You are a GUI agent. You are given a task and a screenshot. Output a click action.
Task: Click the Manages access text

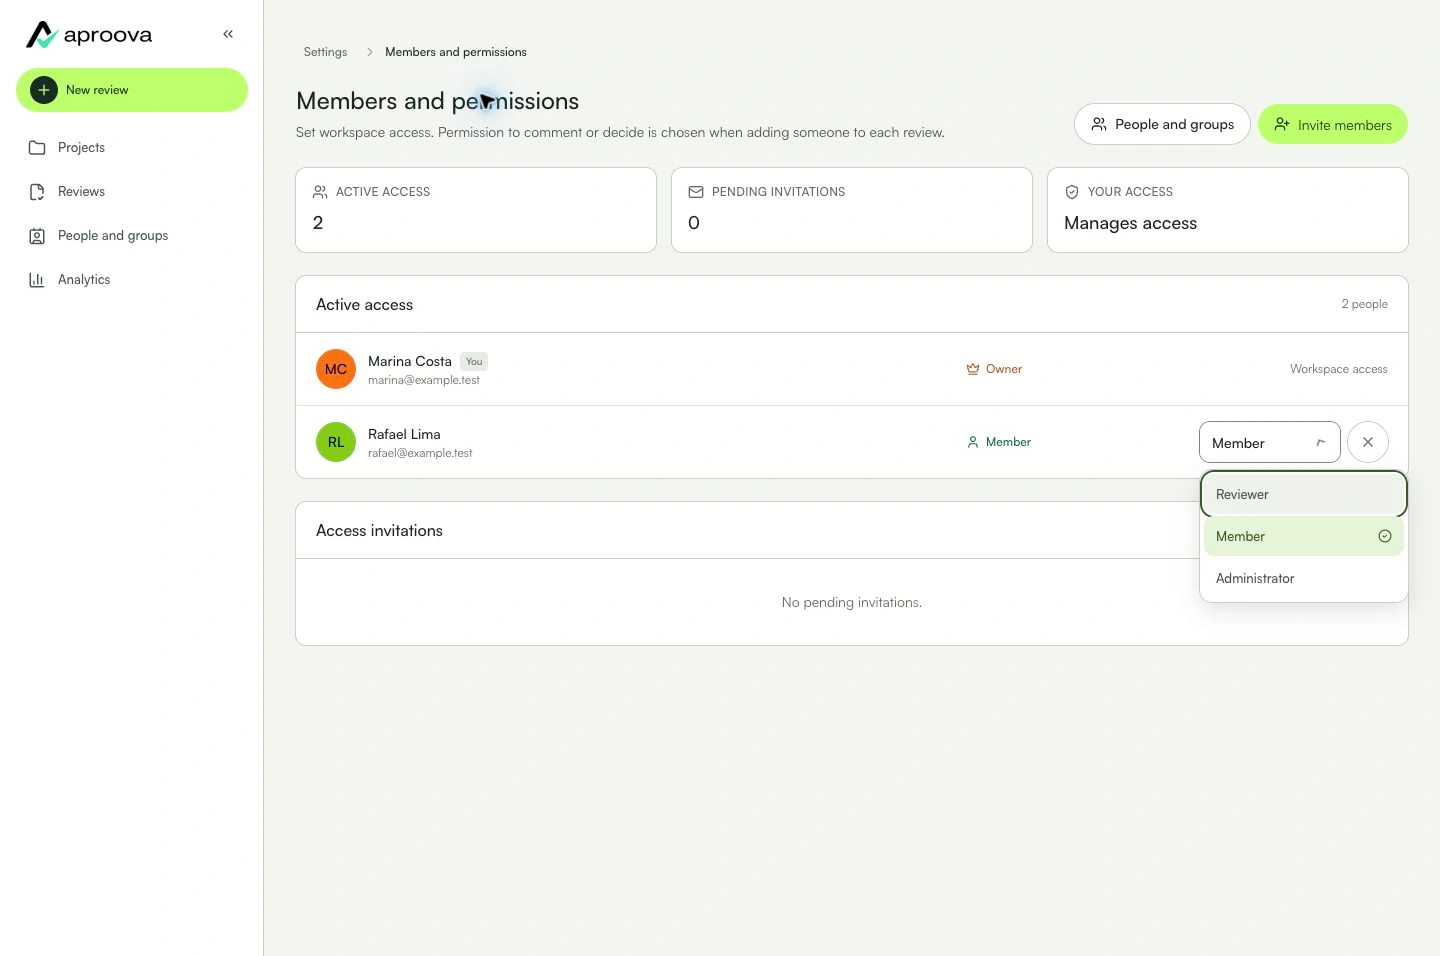(x=1131, y=223)
